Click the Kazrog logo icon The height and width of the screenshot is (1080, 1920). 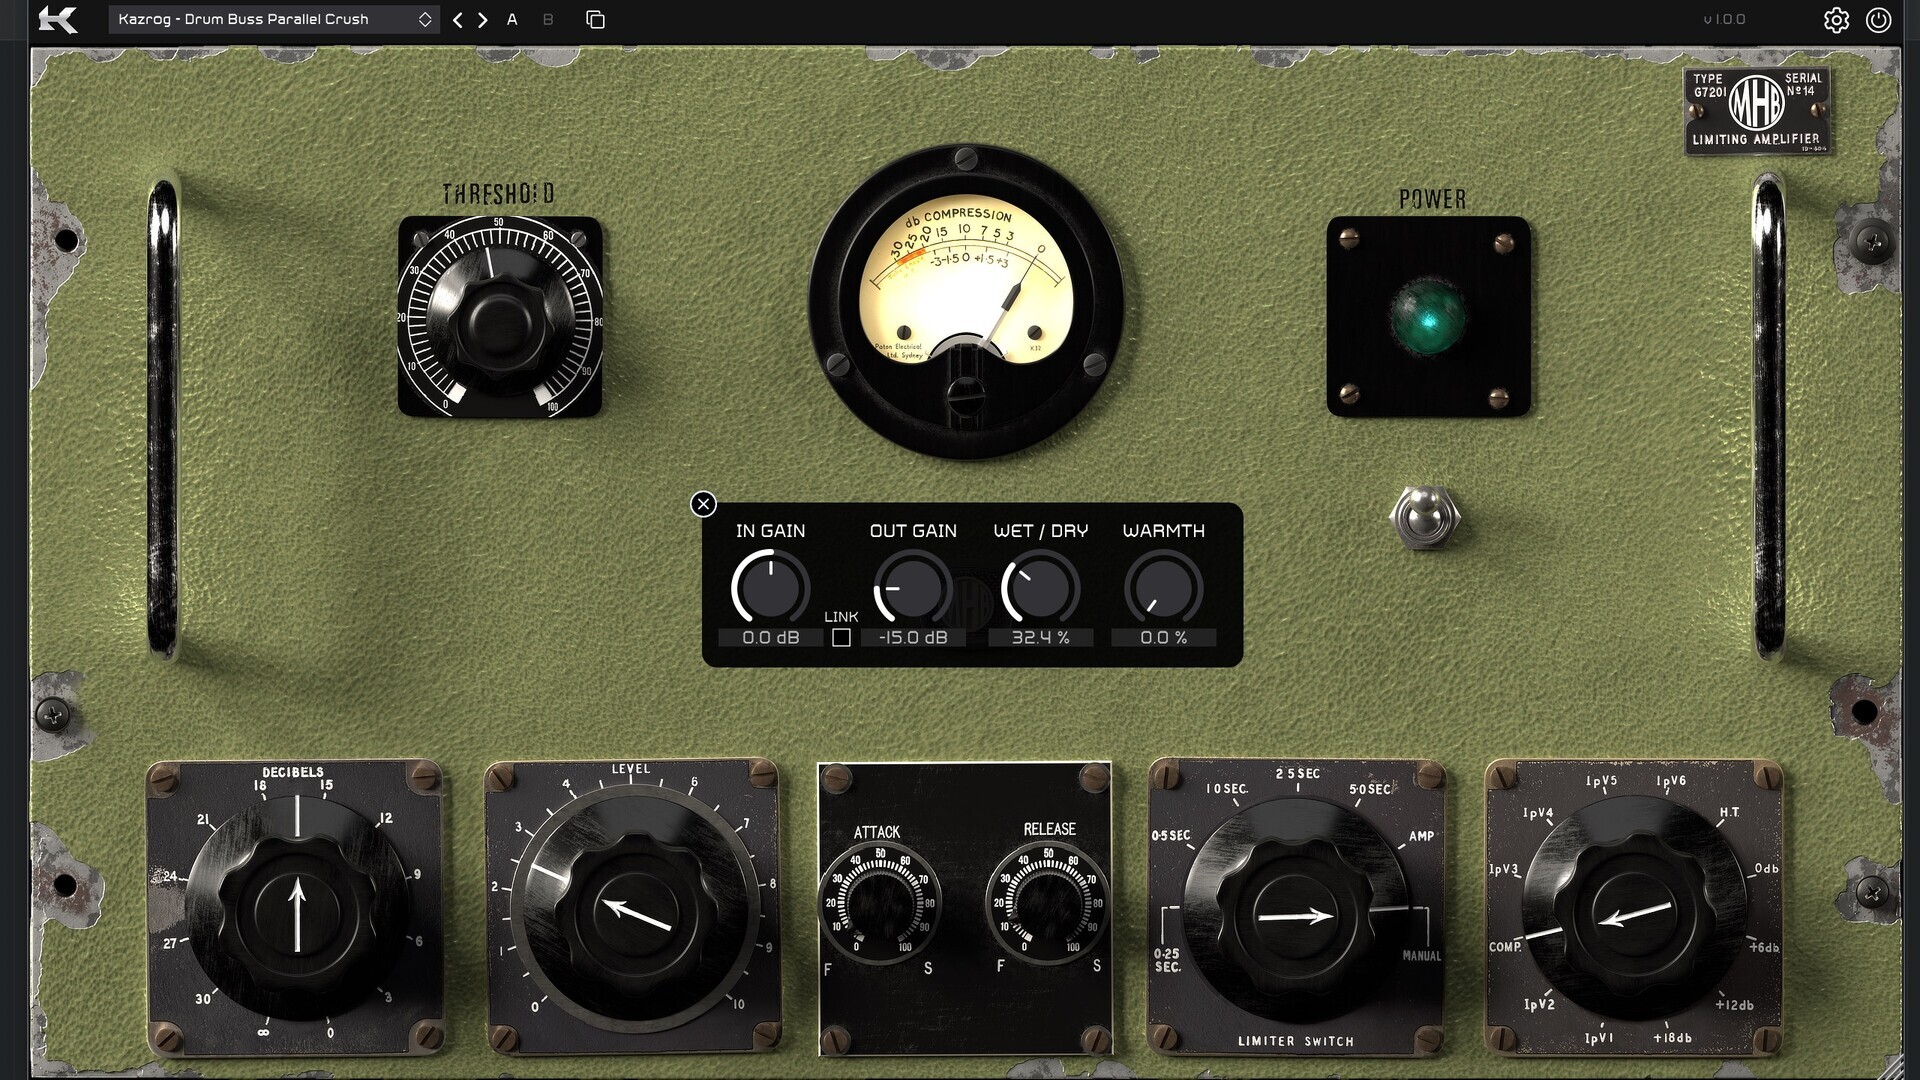point(57,20)
